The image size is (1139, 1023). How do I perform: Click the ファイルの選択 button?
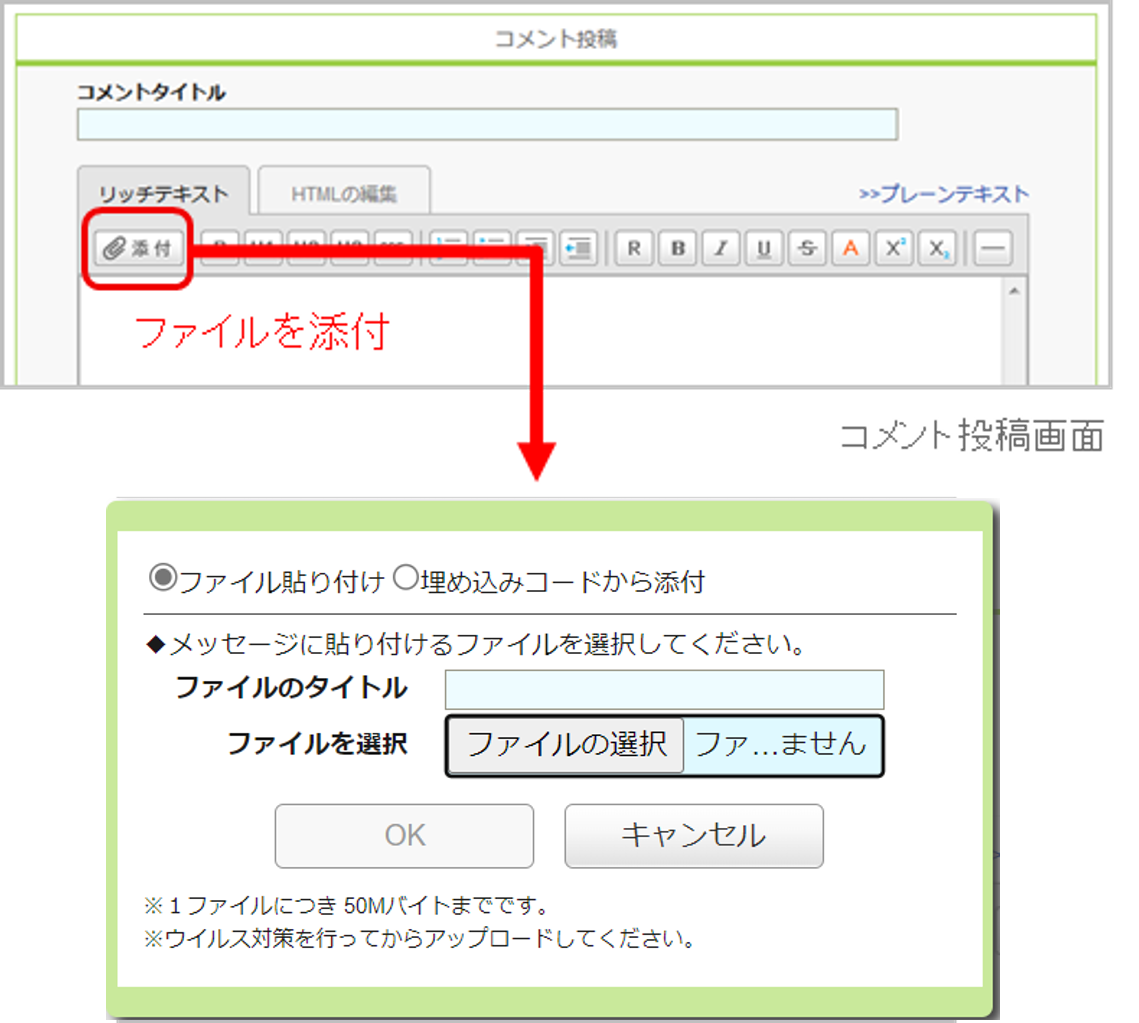coord(567,745)
